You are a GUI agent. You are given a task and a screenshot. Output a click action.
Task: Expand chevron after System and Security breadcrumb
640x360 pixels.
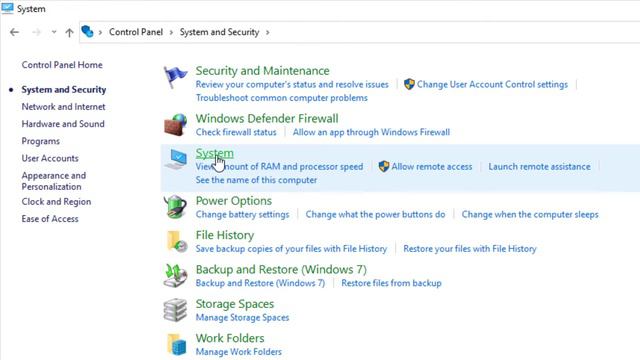click(267, 32)
